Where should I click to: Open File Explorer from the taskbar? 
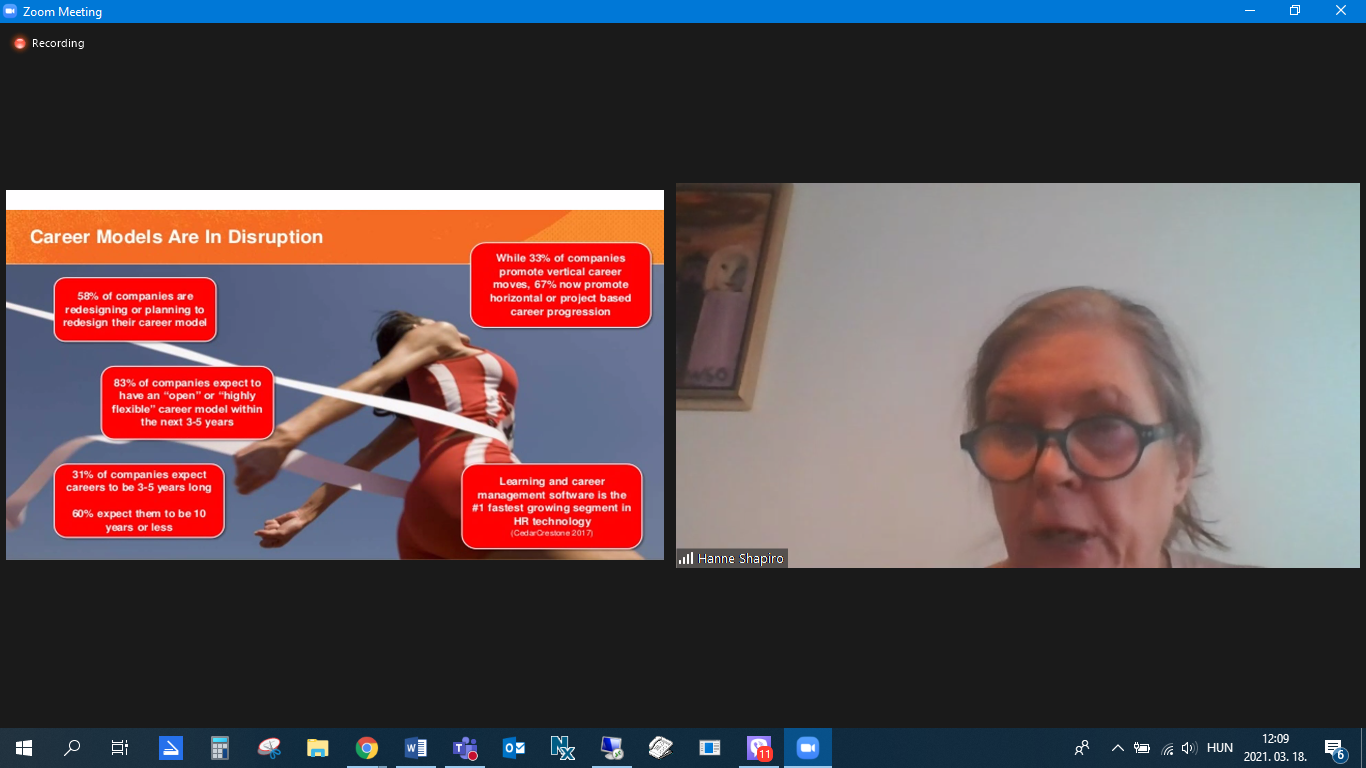[x=318, y=748]
